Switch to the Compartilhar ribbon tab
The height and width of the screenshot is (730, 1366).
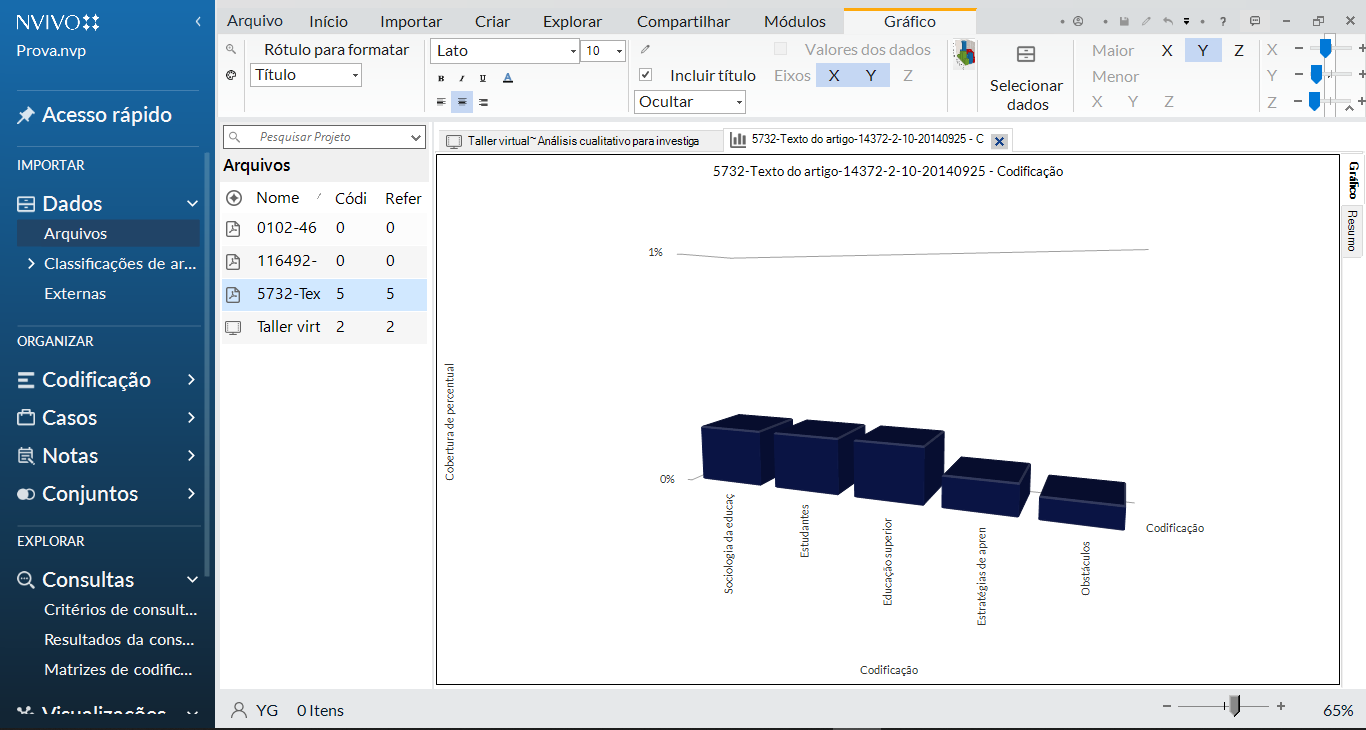point(683,21)
